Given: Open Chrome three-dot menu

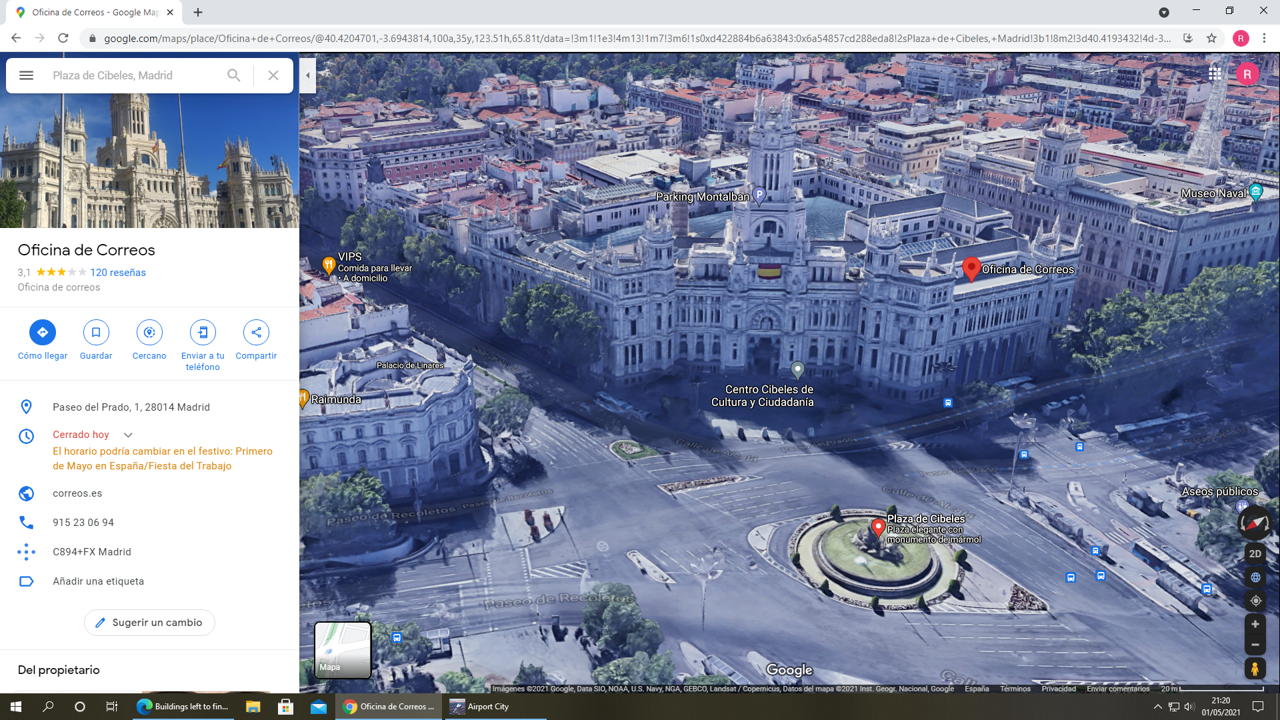Looking at the screenshot, I should [1265, 38].
